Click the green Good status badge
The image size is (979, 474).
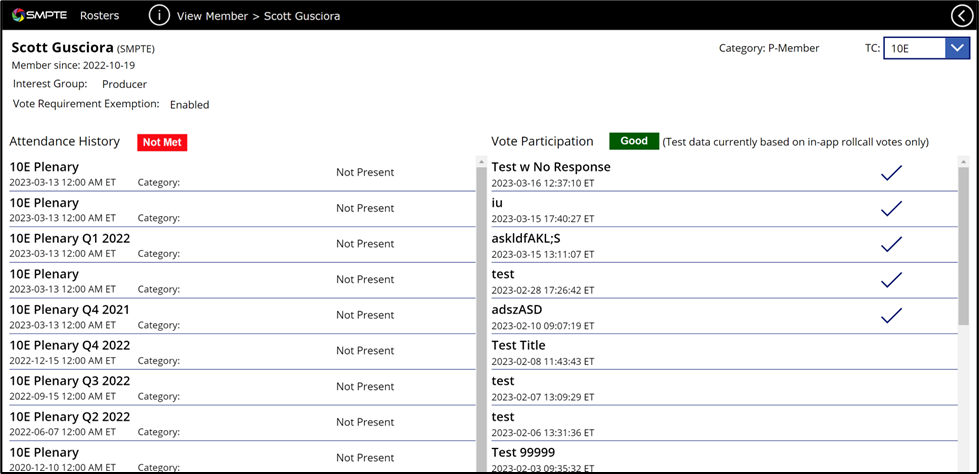634,141
